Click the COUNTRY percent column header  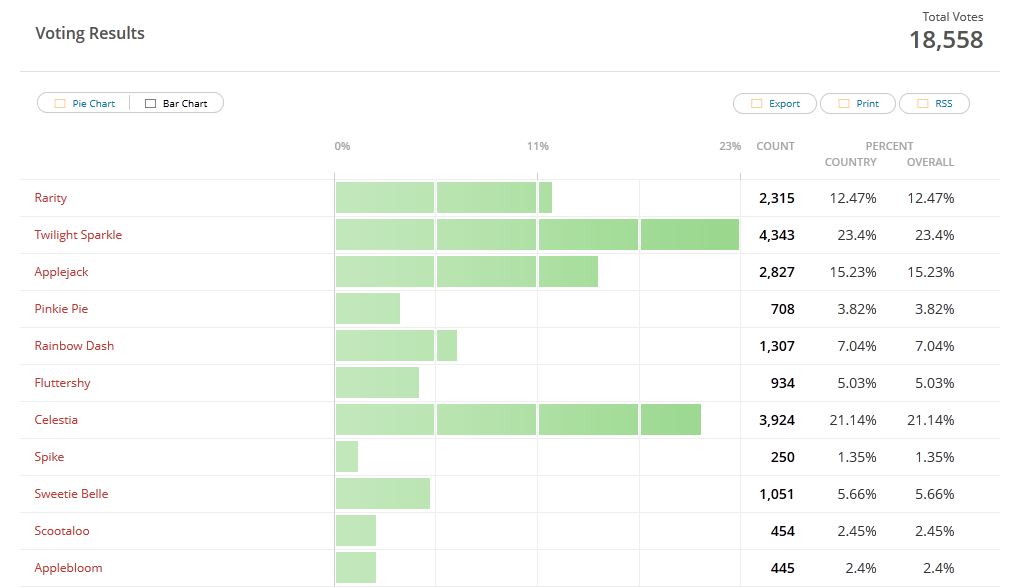click(x=850, y=162)
